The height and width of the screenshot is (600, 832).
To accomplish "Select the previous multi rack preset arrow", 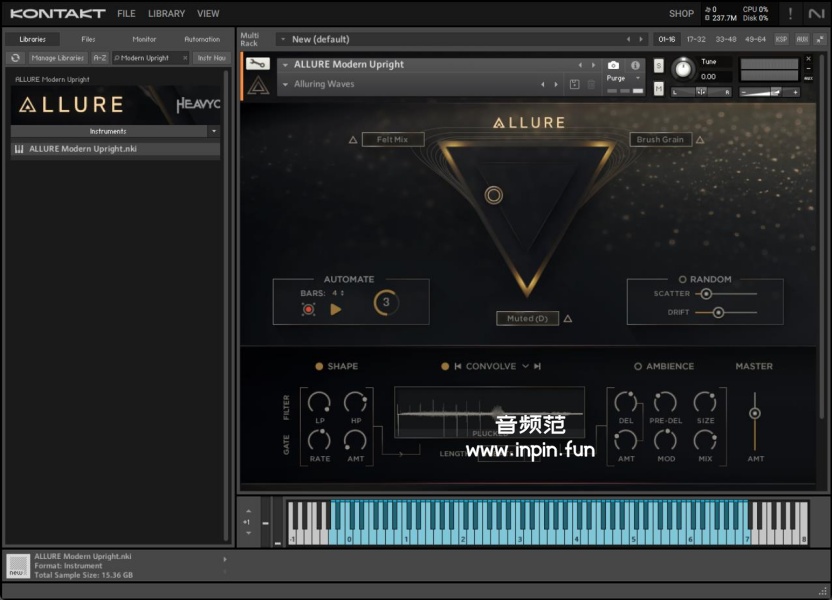I will [628, 39].
